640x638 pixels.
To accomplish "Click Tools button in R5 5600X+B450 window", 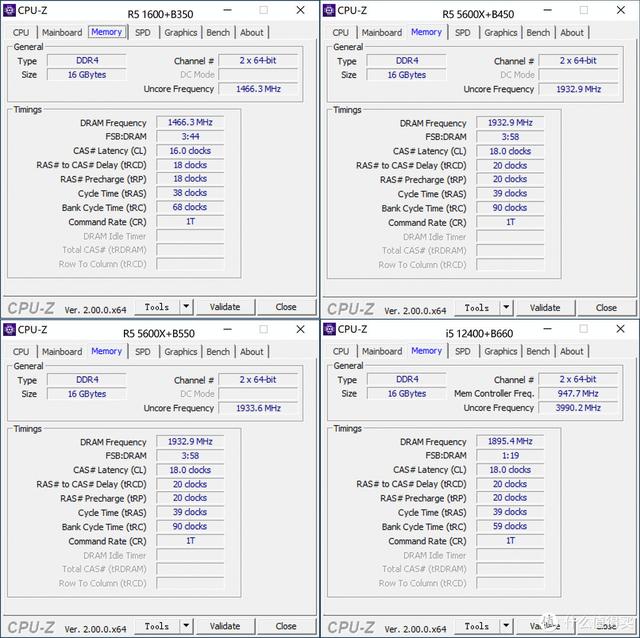I will [477, 308].
